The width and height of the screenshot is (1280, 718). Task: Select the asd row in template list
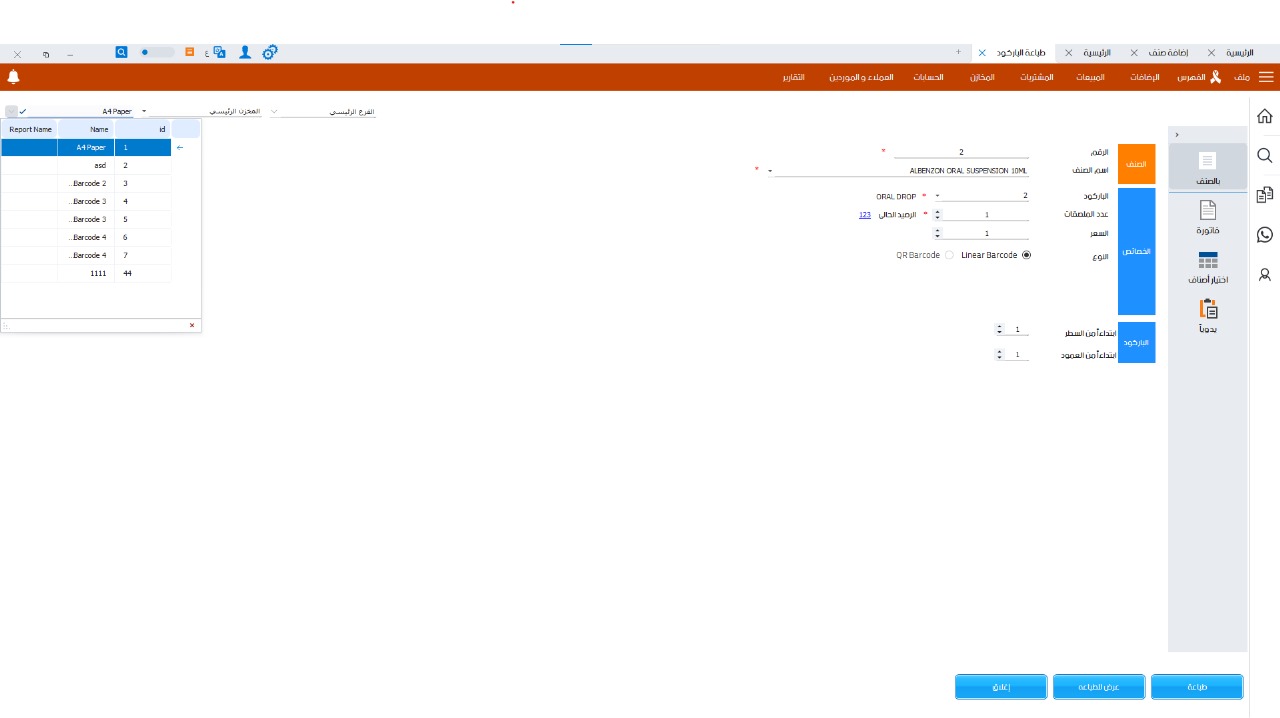(100, 165)
